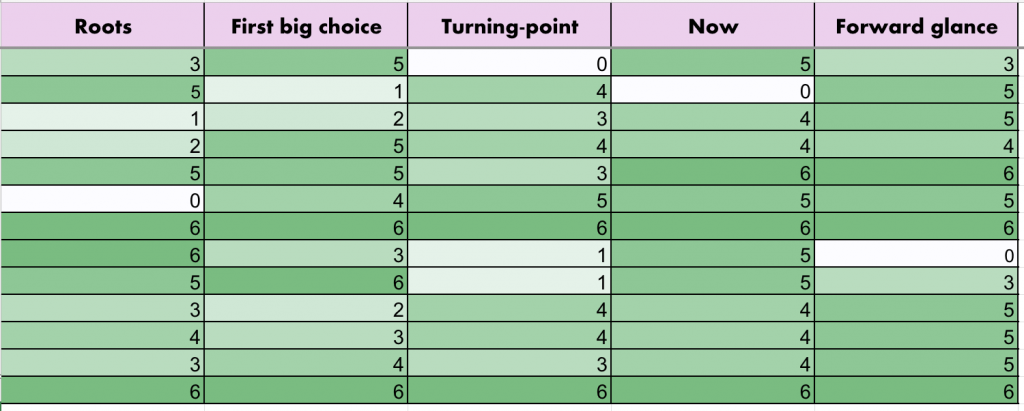The width and height of the screenshot is (1024, 411).
Task: Select the 5 cell in Turning-point column
Action: (x=509, y=201)
